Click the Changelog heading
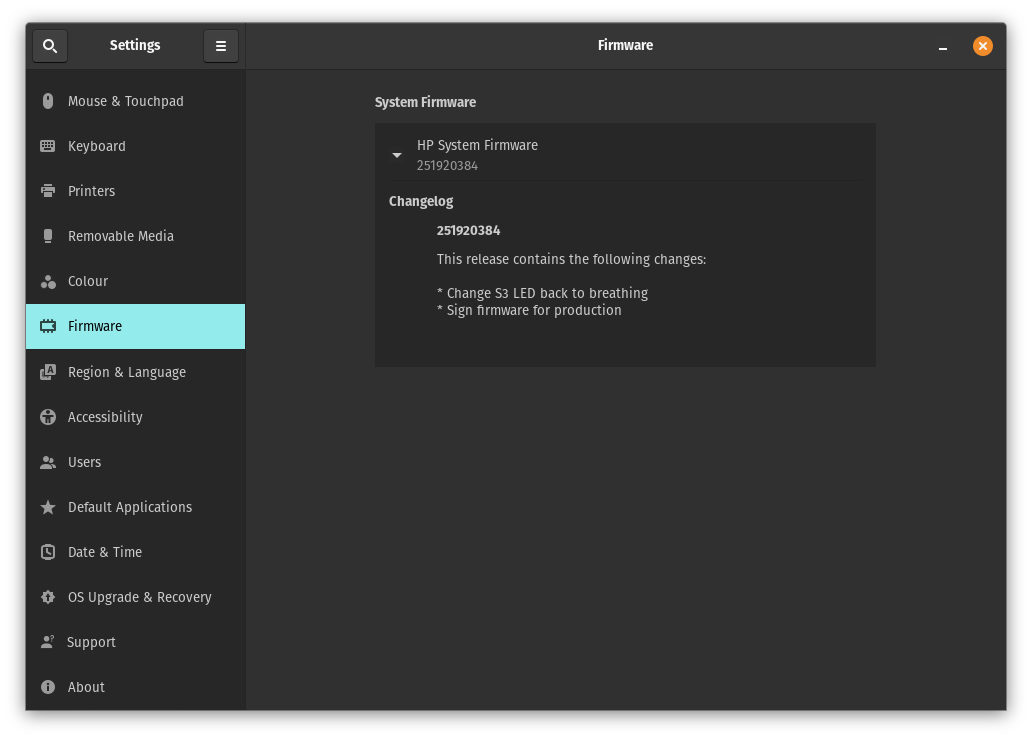Image resolution: width=1032 pixels, height=739 pixels. (421, 201)
